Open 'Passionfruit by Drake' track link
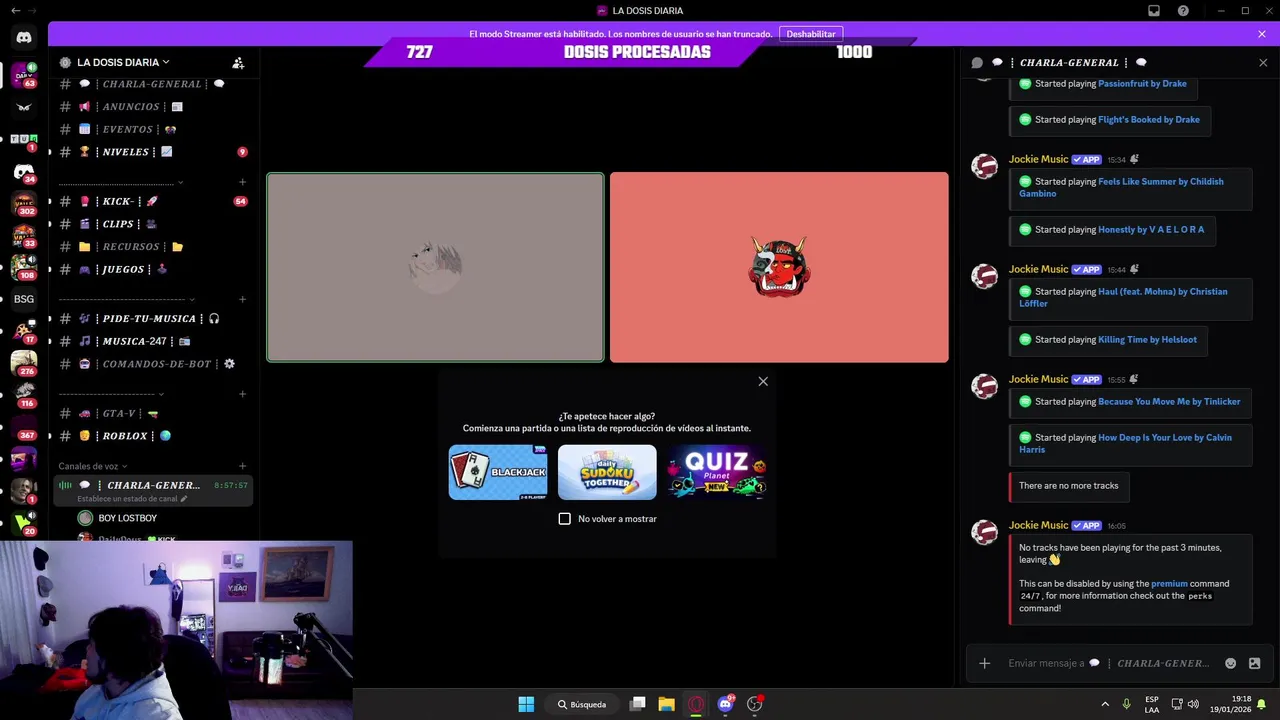The height and width of the screenshot is (720, 1280). (x=1142, y=84)
